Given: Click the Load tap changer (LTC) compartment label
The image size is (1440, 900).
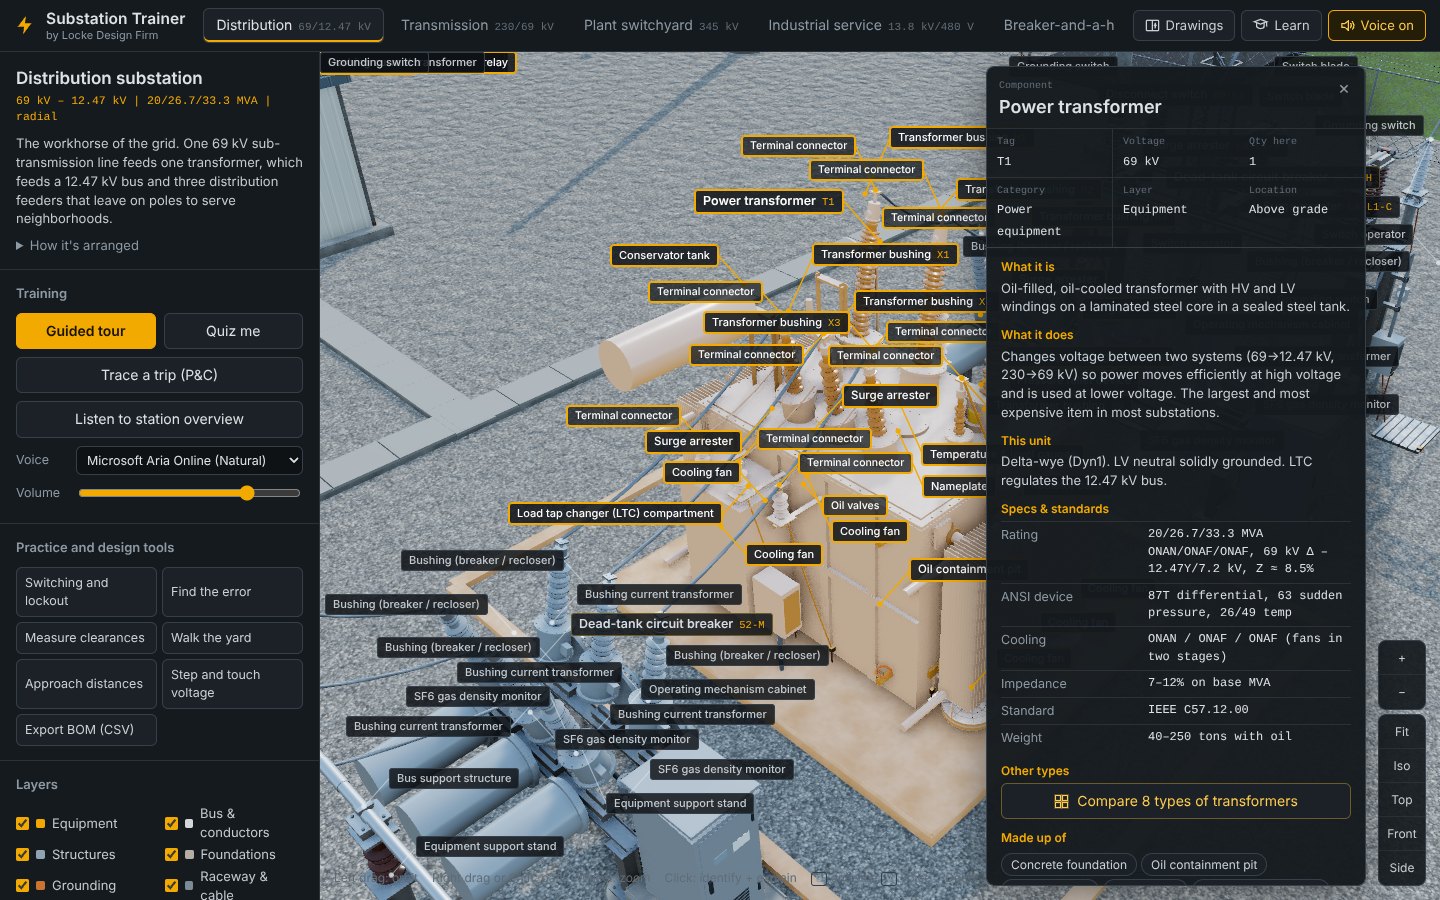Looking at the screenshot, I should pos(615,513).
